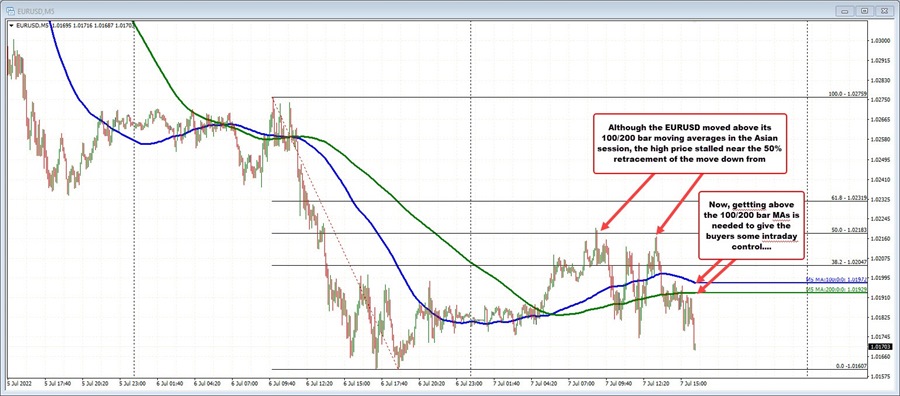900x396 pixels.
Task: Click the 5 Jul 23:00 time axis label
Action: (134, 382)
